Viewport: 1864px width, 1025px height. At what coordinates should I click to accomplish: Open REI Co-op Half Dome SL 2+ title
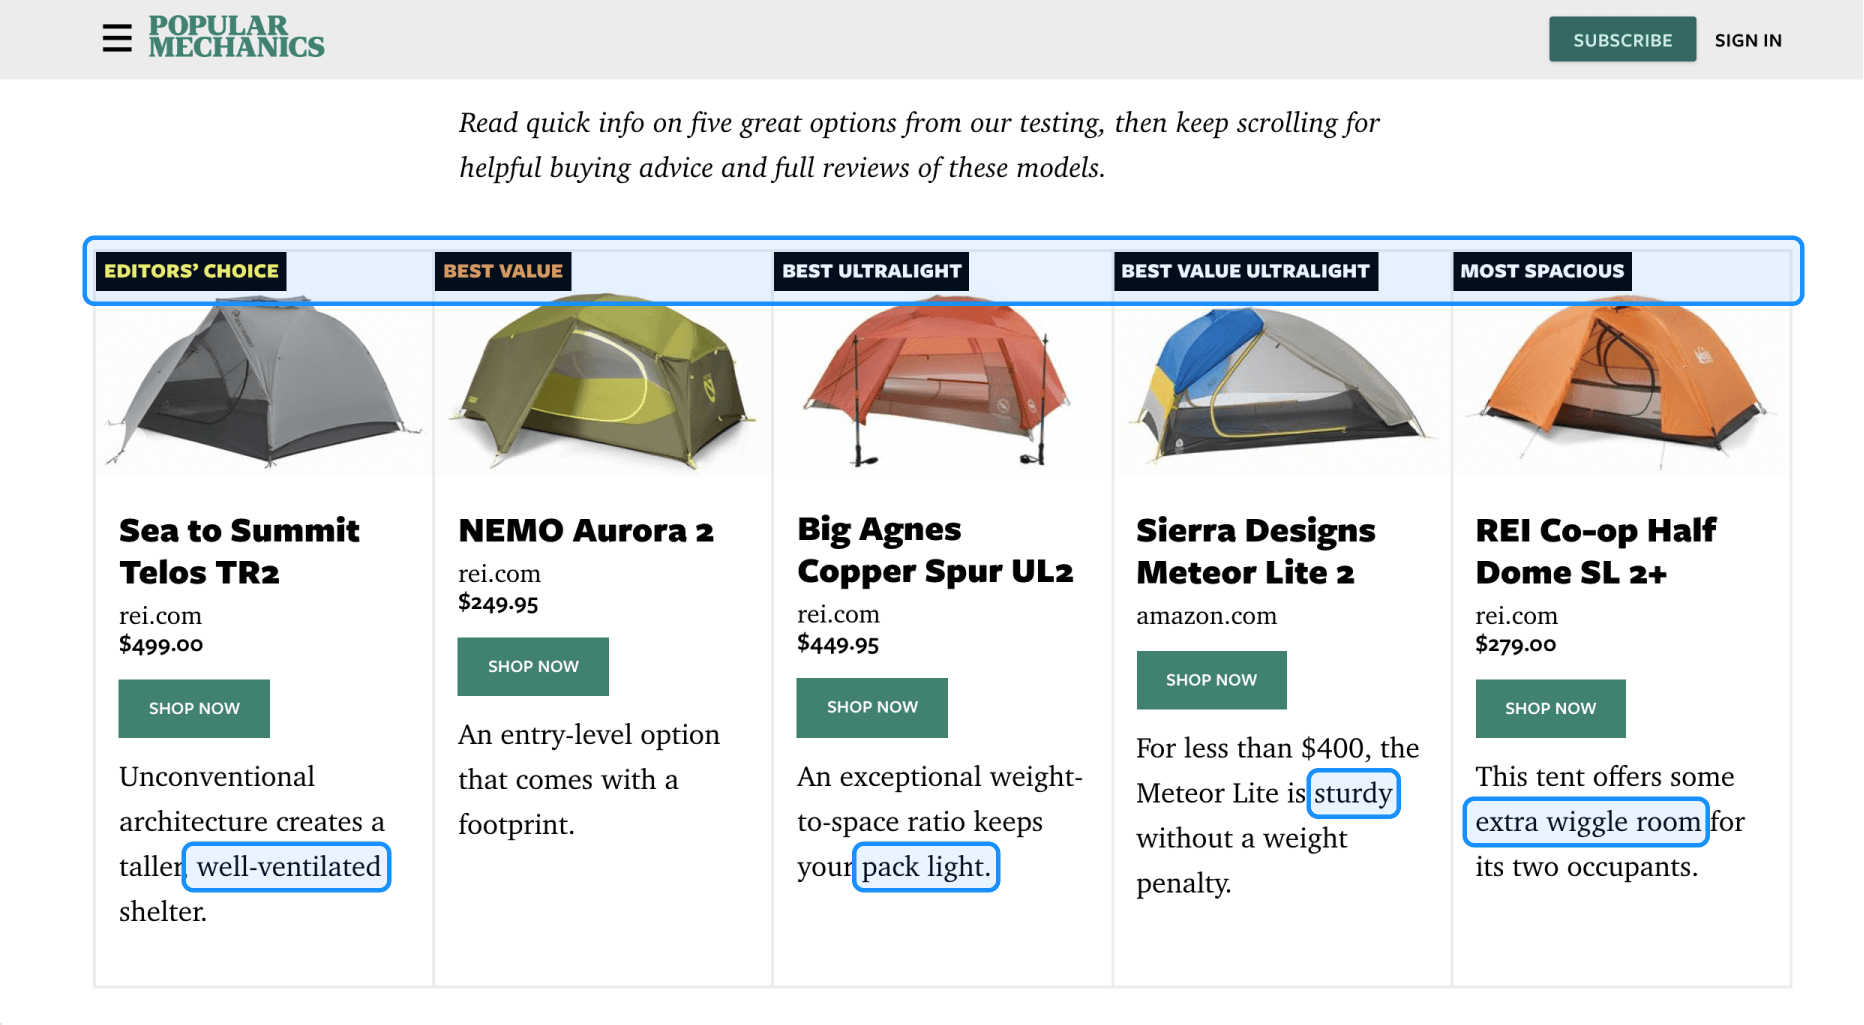pos(1596,551)
